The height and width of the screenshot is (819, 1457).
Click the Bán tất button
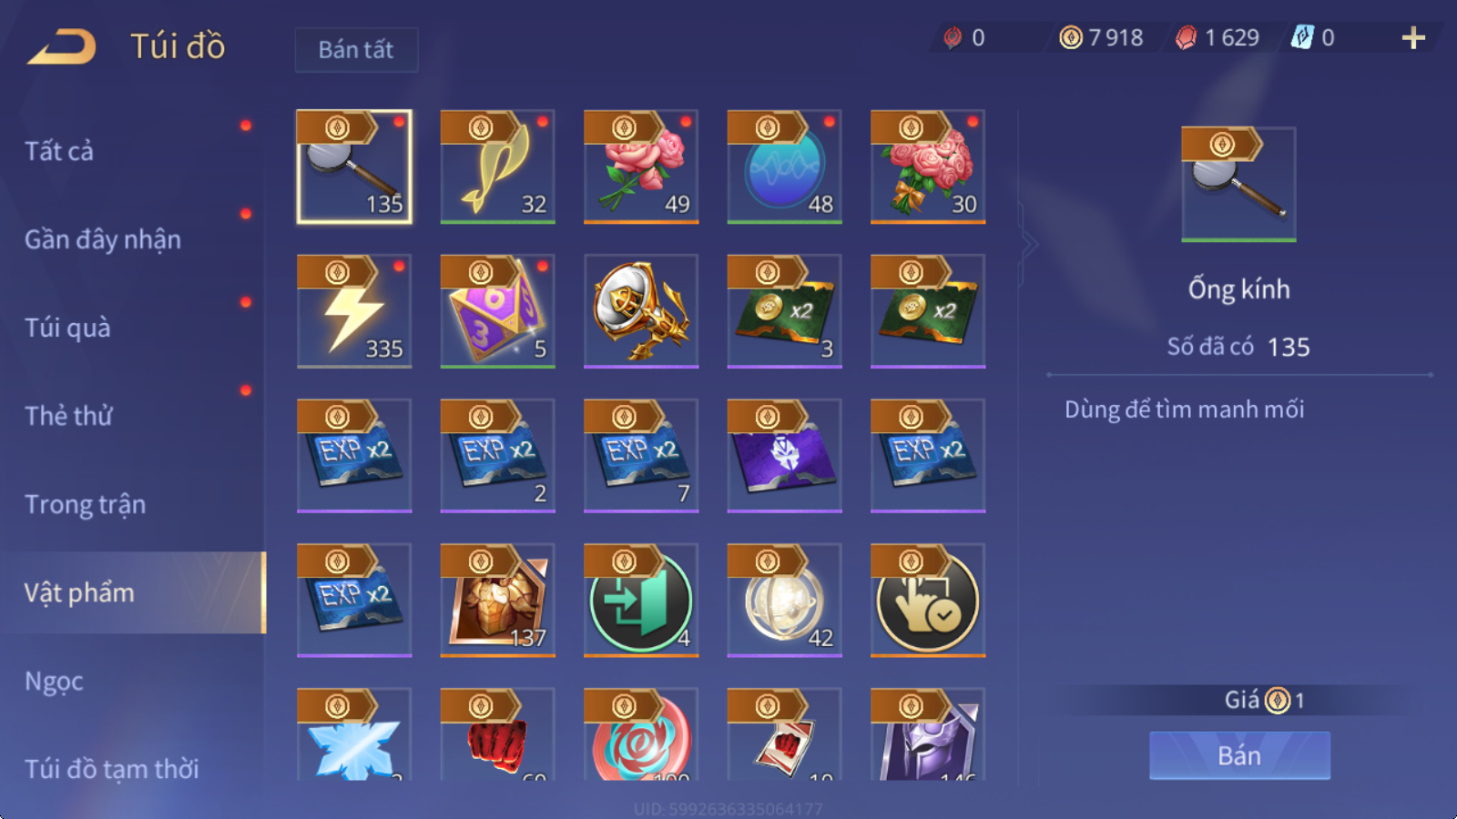click(x=356, y=50)
